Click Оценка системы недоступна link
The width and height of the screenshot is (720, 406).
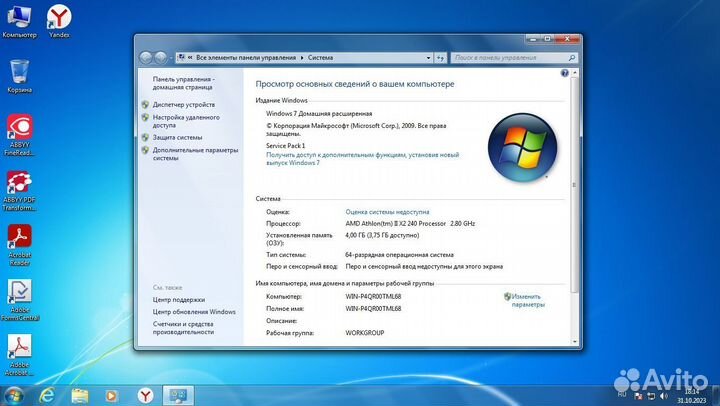pyautogui.click(x=387, y=212)
